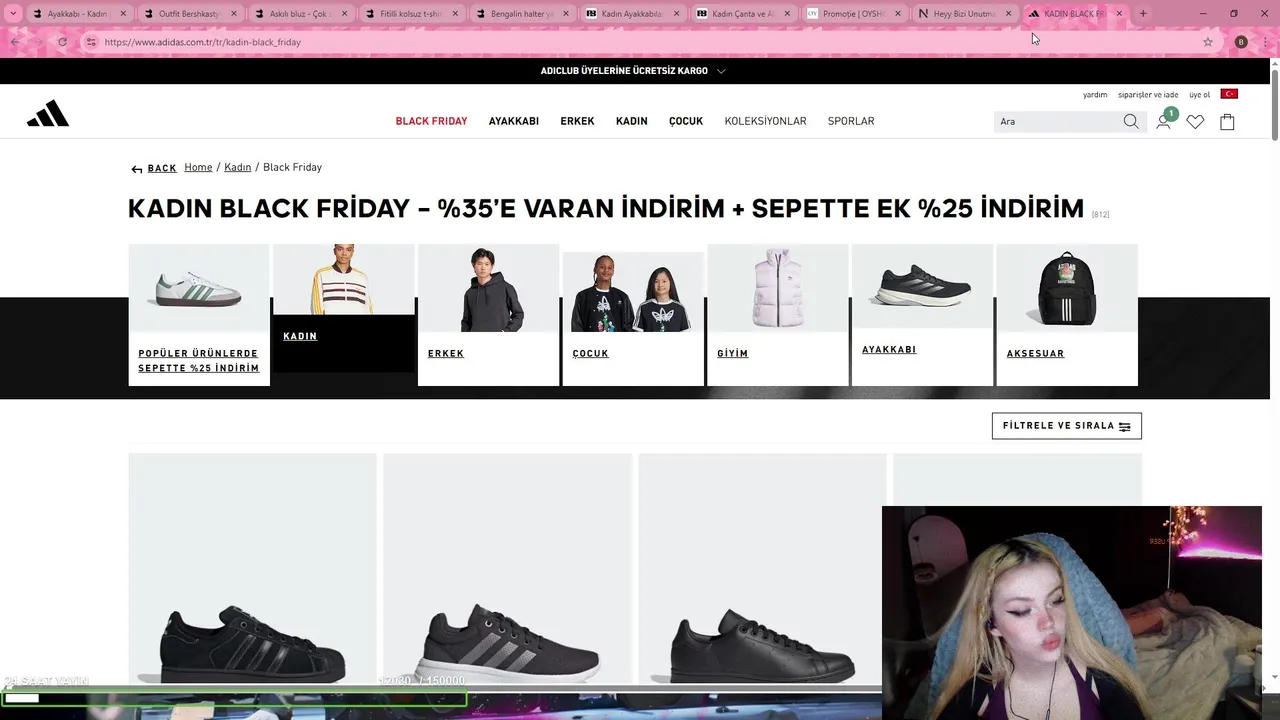1280x720 pixels.
Task: Click the Ara search field
Action: 1058,121
